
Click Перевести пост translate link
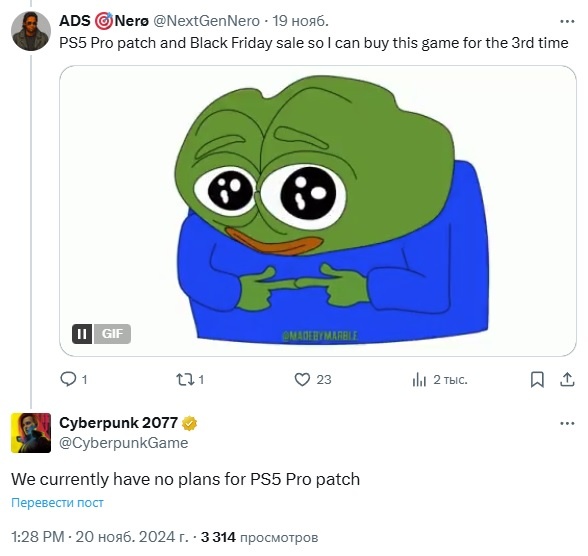click(57, 502)
